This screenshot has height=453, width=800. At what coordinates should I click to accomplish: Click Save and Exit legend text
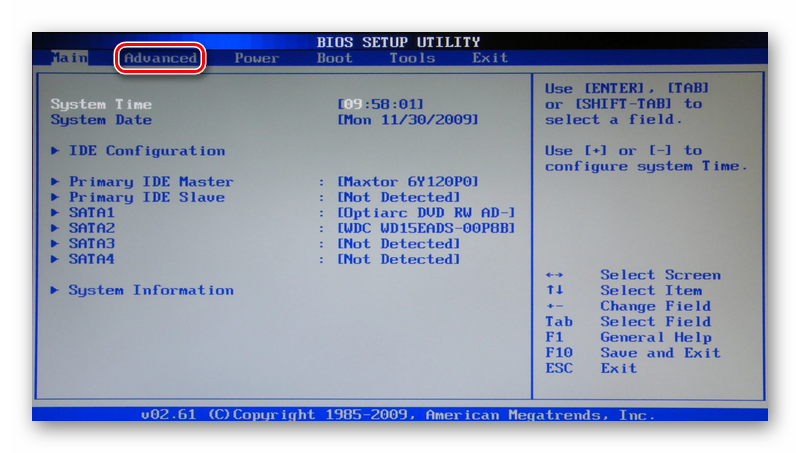pyautogui.click(x=661, y=353)
